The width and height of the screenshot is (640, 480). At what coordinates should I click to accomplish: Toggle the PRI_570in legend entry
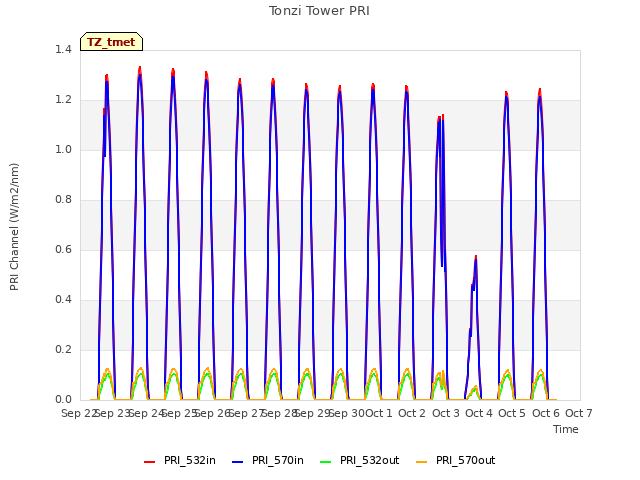[268, 461]
